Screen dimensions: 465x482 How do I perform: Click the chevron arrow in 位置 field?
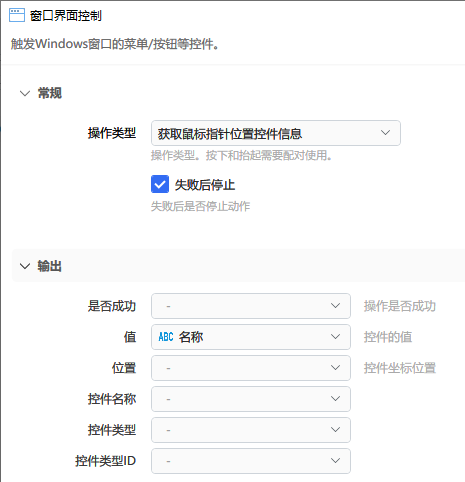click(x=335, y=368)
